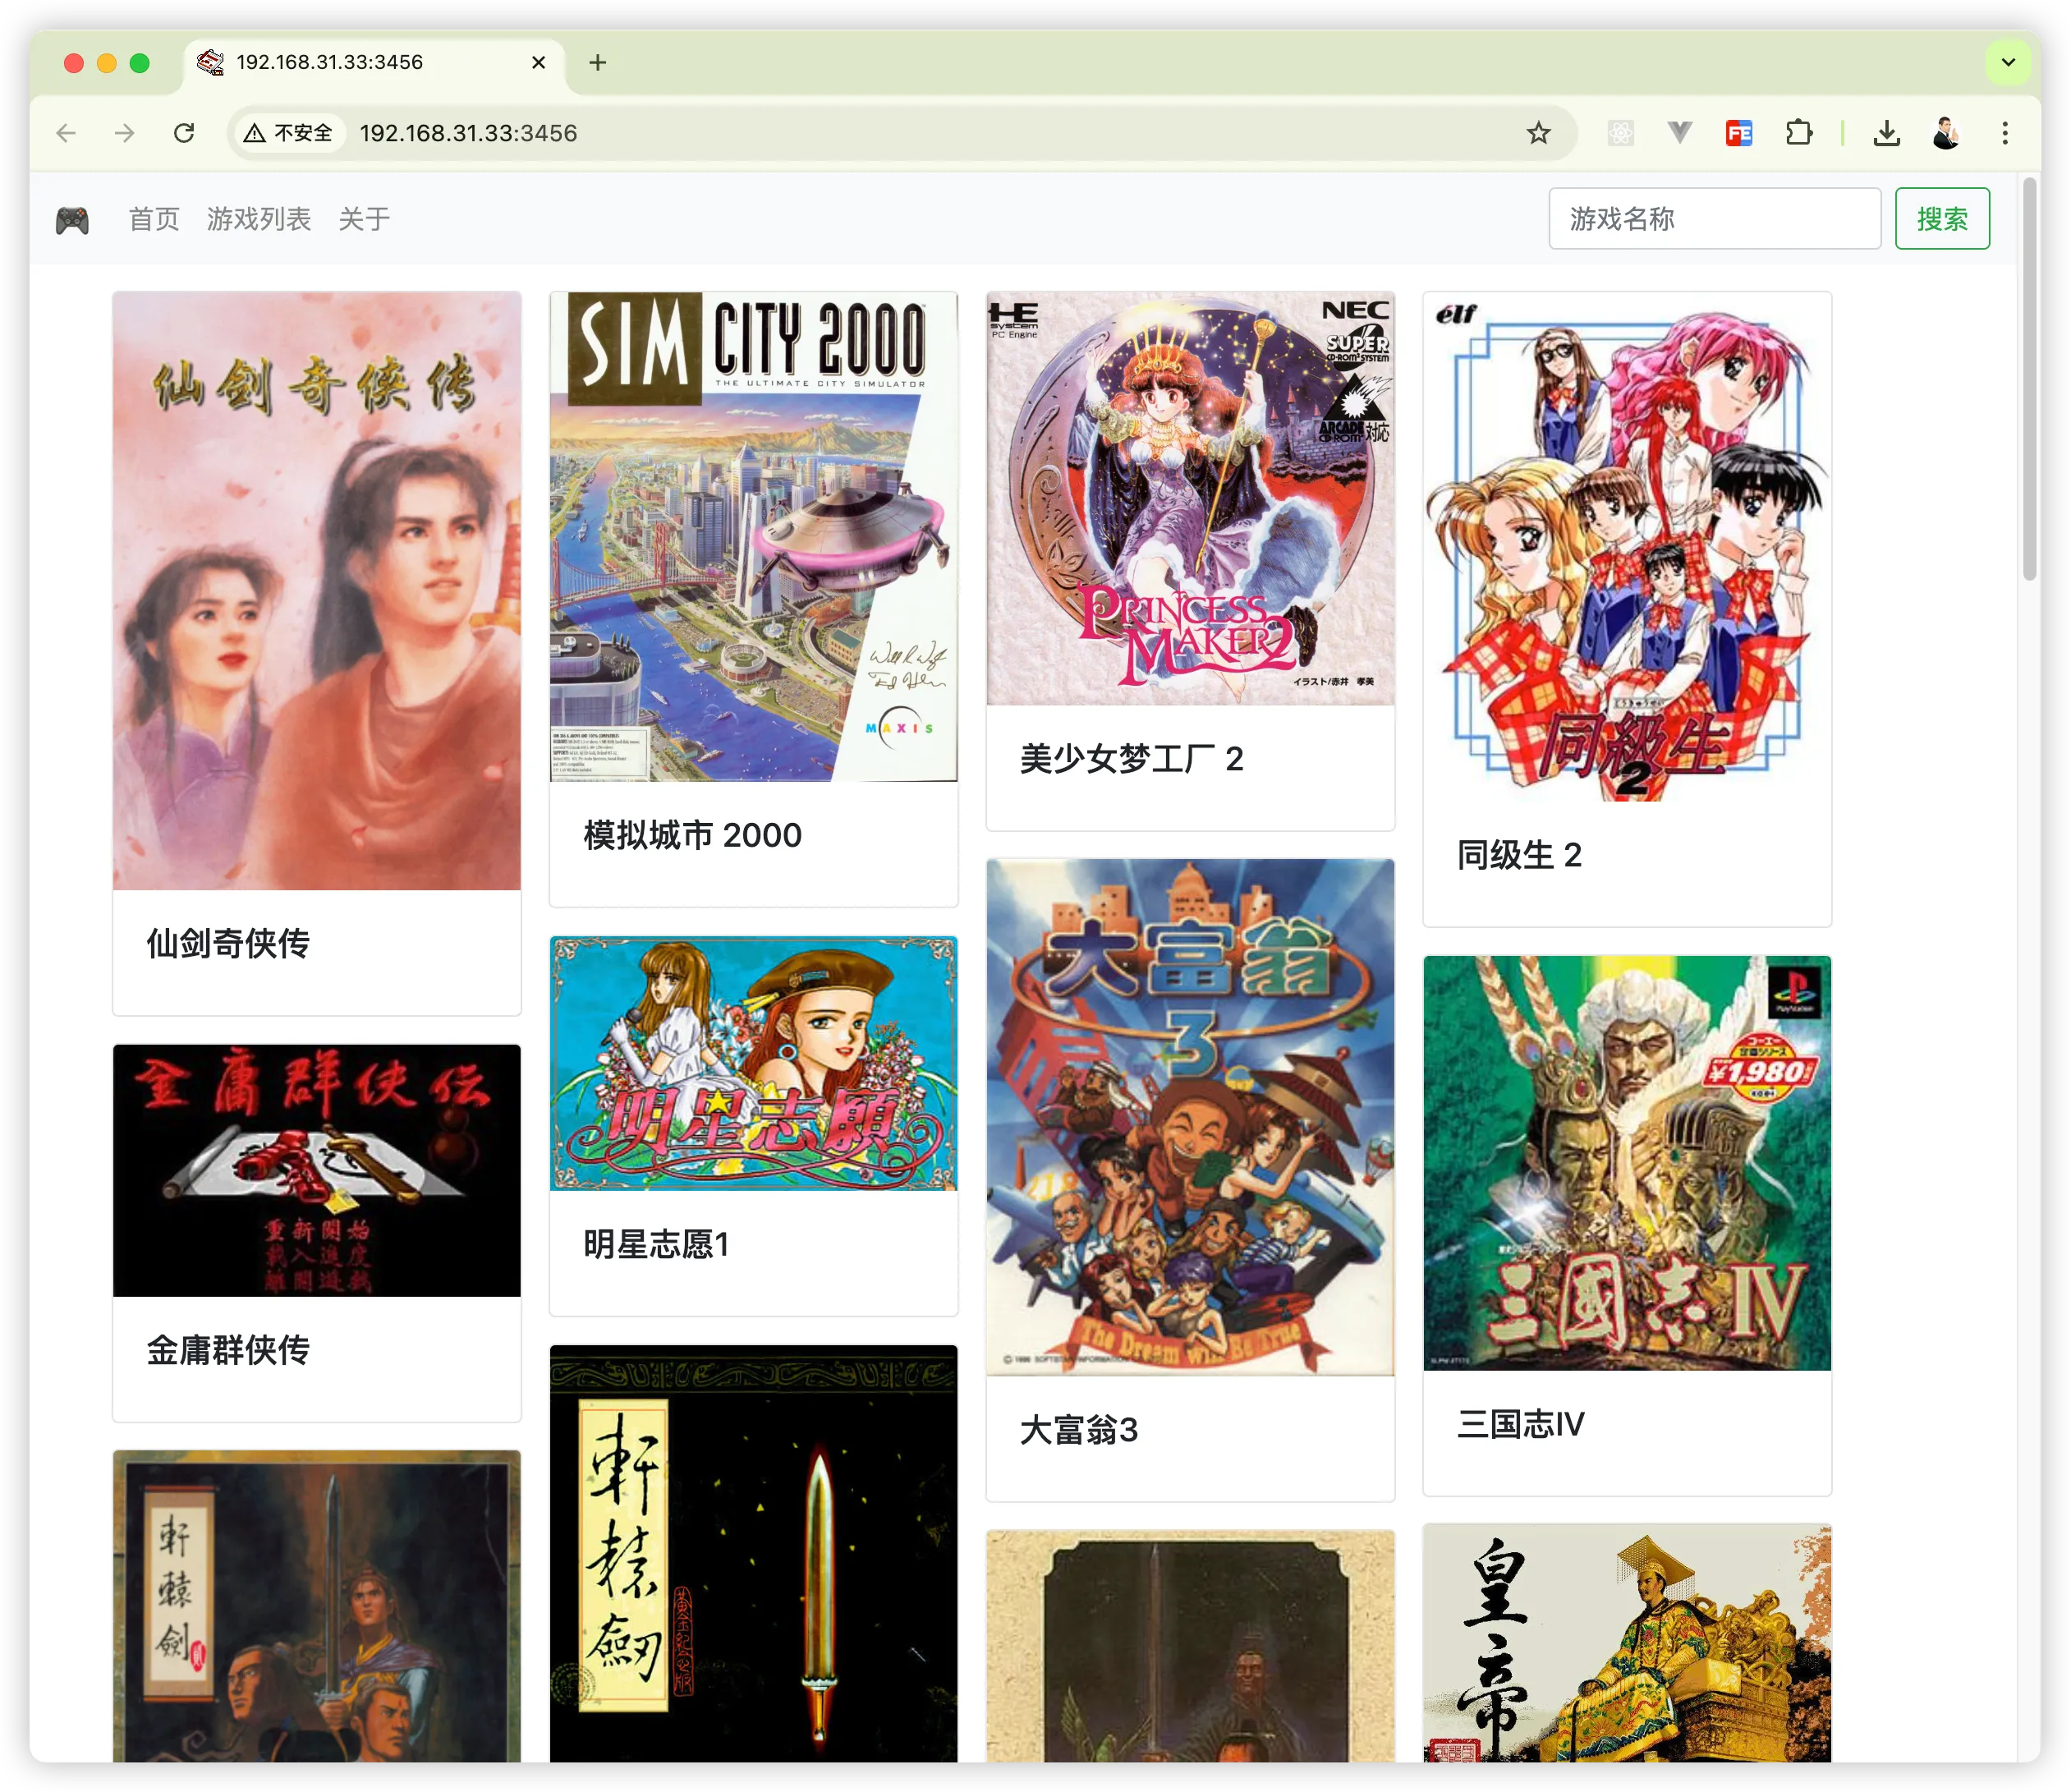This screenshot has height=1792, width=2071.
Task: Click the page vertical scrollbar thumb
Action: [2029, 380]
